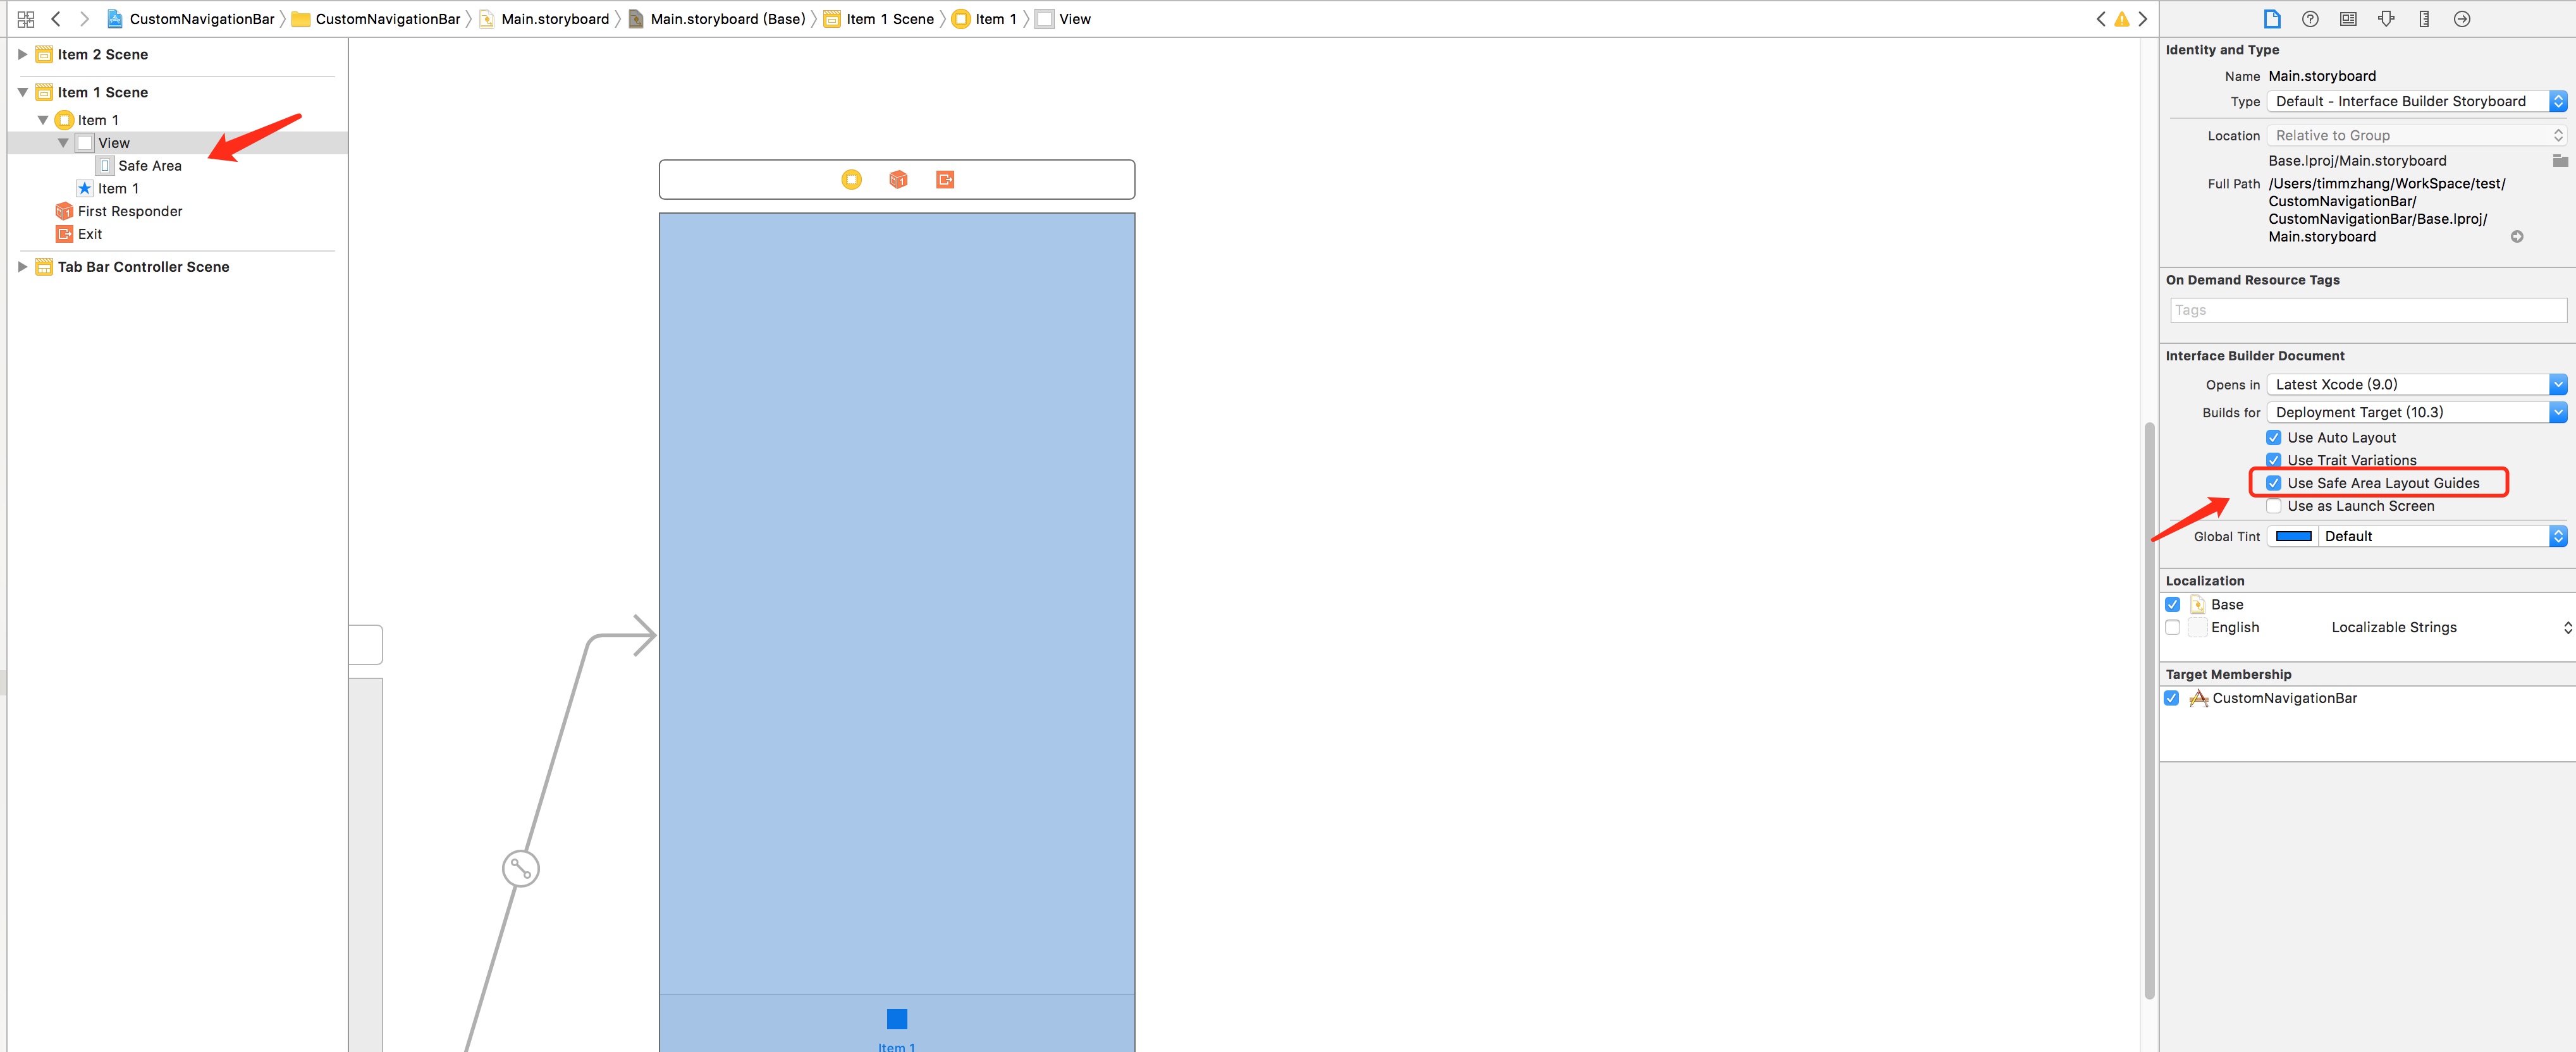Click Item 1 controller in jump bar
This screenshot has height=1052, width=2576.
pos(984,19)
